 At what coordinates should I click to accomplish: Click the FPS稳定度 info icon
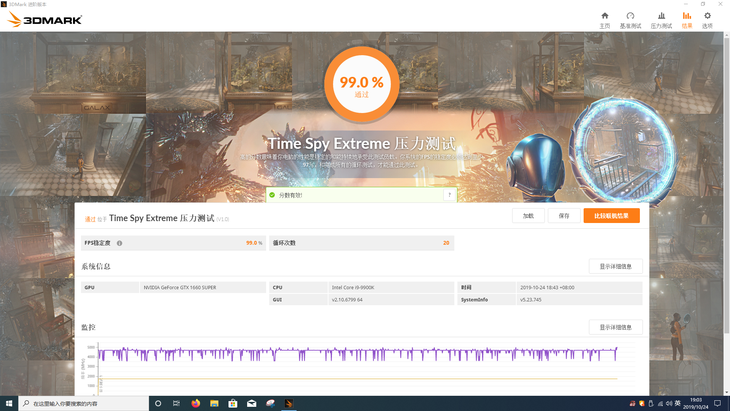pyautogui.click(x=120, y=243)
